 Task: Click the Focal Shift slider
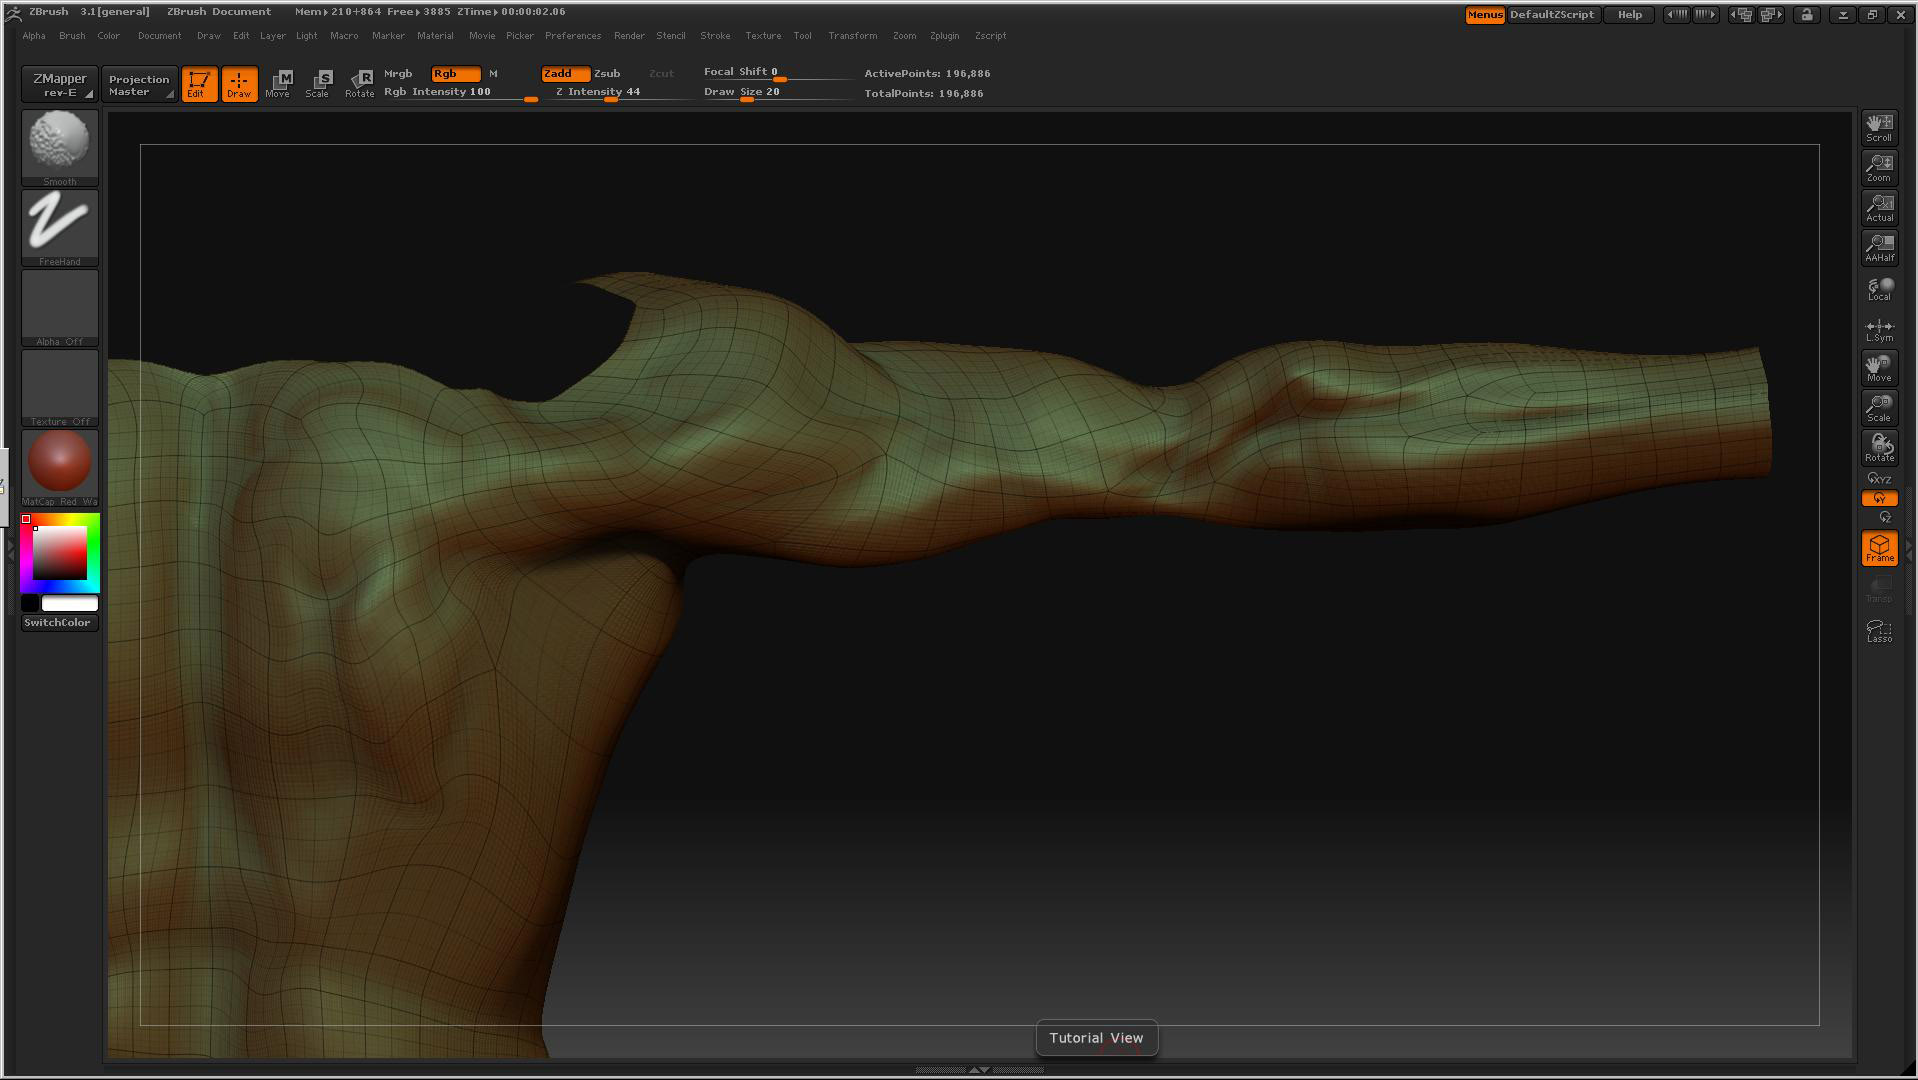(x=778, y=73)
